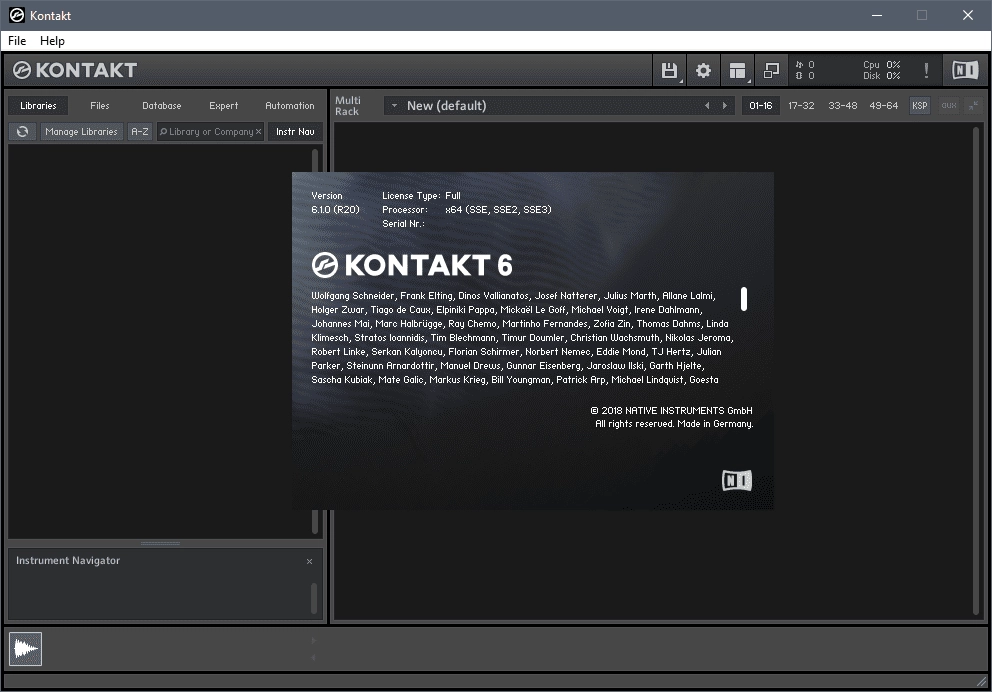Screen dimensions: 992x692
Task: Click the Cpu 0% meter readout
Action: [x=882, y=65]
